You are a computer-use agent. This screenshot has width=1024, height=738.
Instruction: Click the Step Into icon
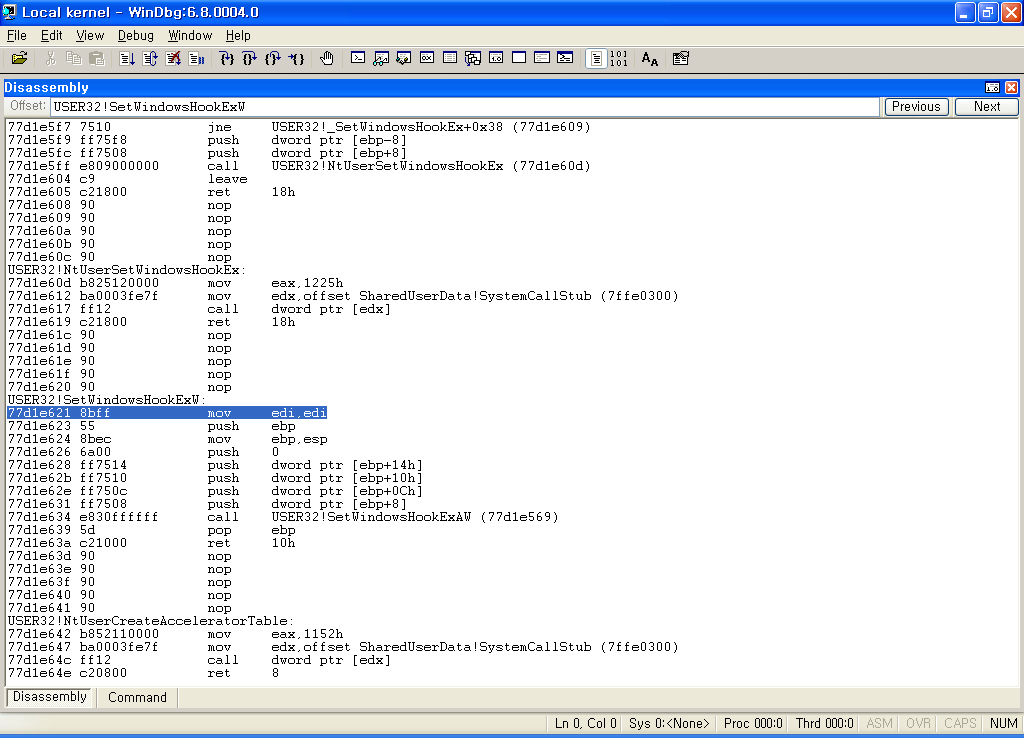(227, 59)
